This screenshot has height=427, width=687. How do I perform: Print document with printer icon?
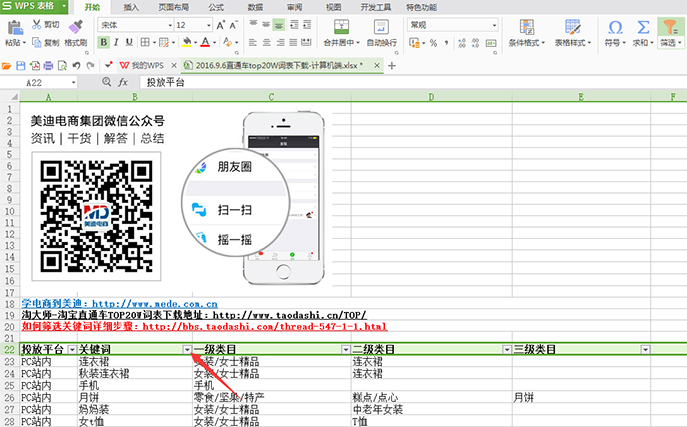click(x=48, y=66)
